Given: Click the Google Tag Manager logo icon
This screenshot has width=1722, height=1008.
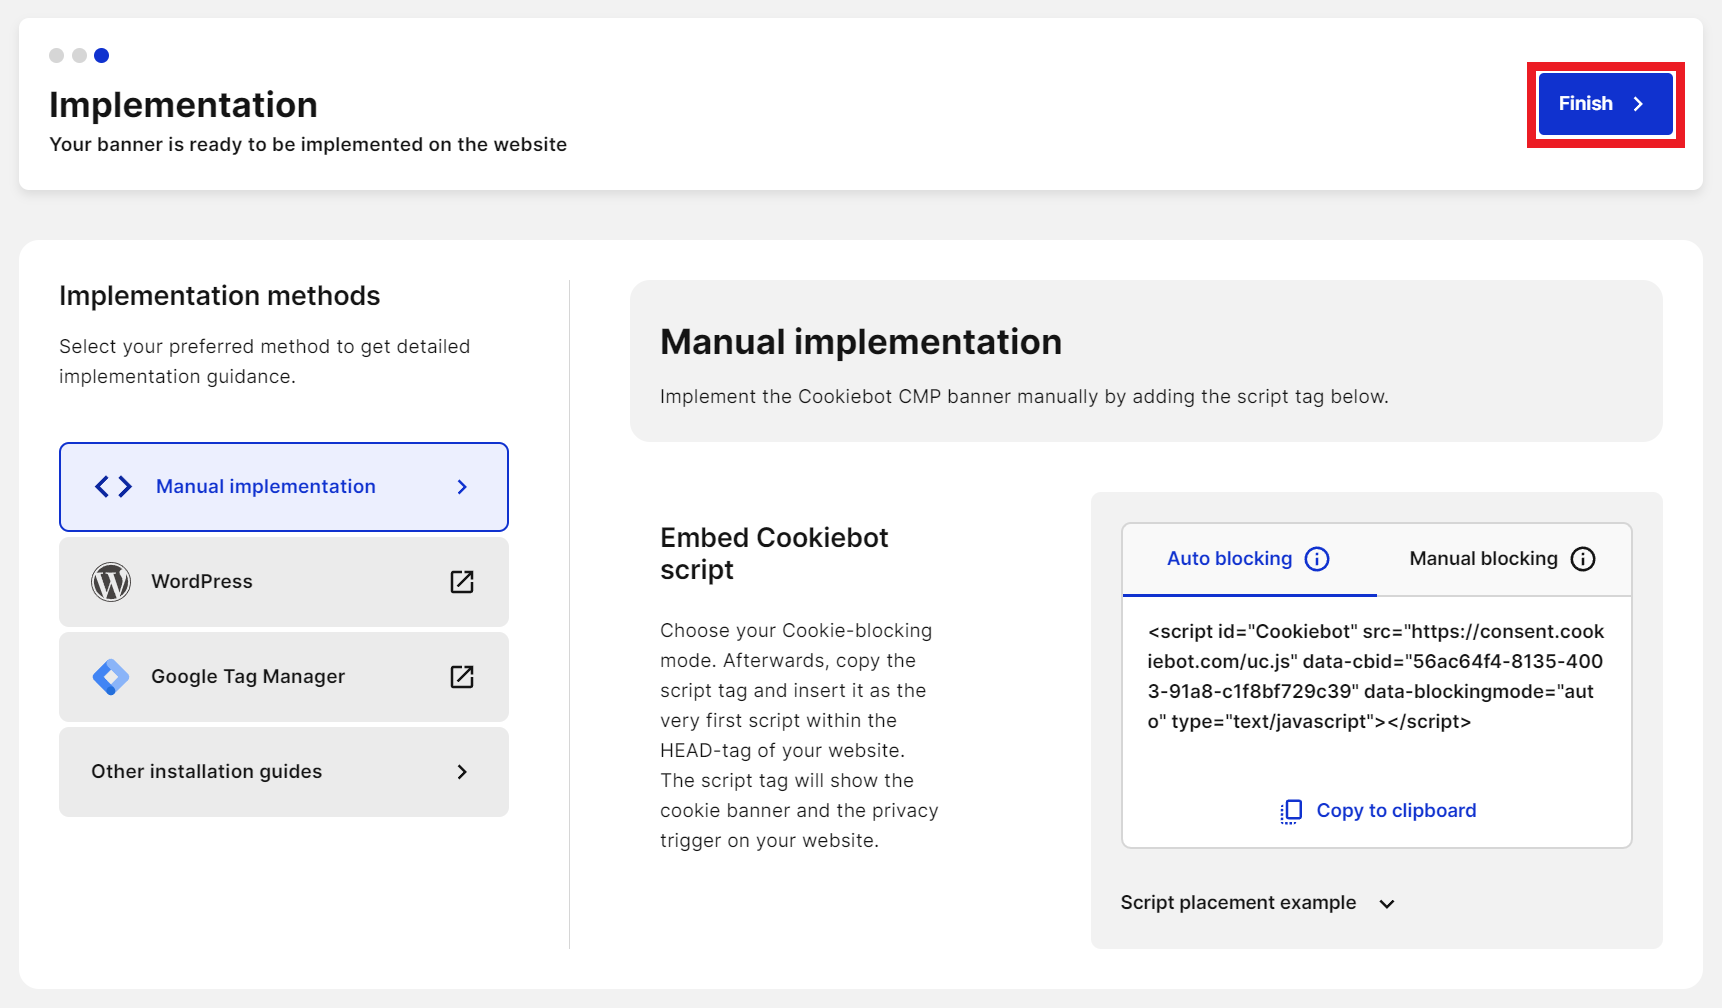Looking at the screenshot, I should tap(111, 677).
